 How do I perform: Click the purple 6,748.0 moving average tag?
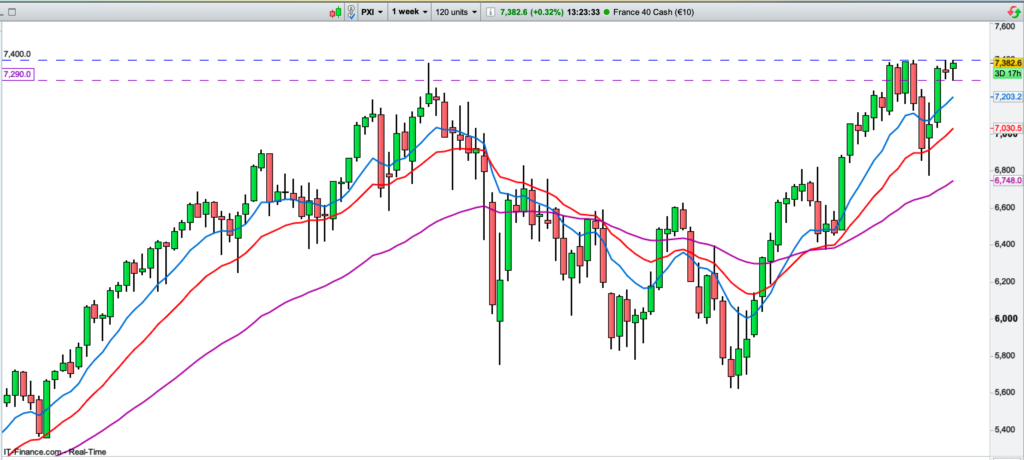[x=1005, y=181]
